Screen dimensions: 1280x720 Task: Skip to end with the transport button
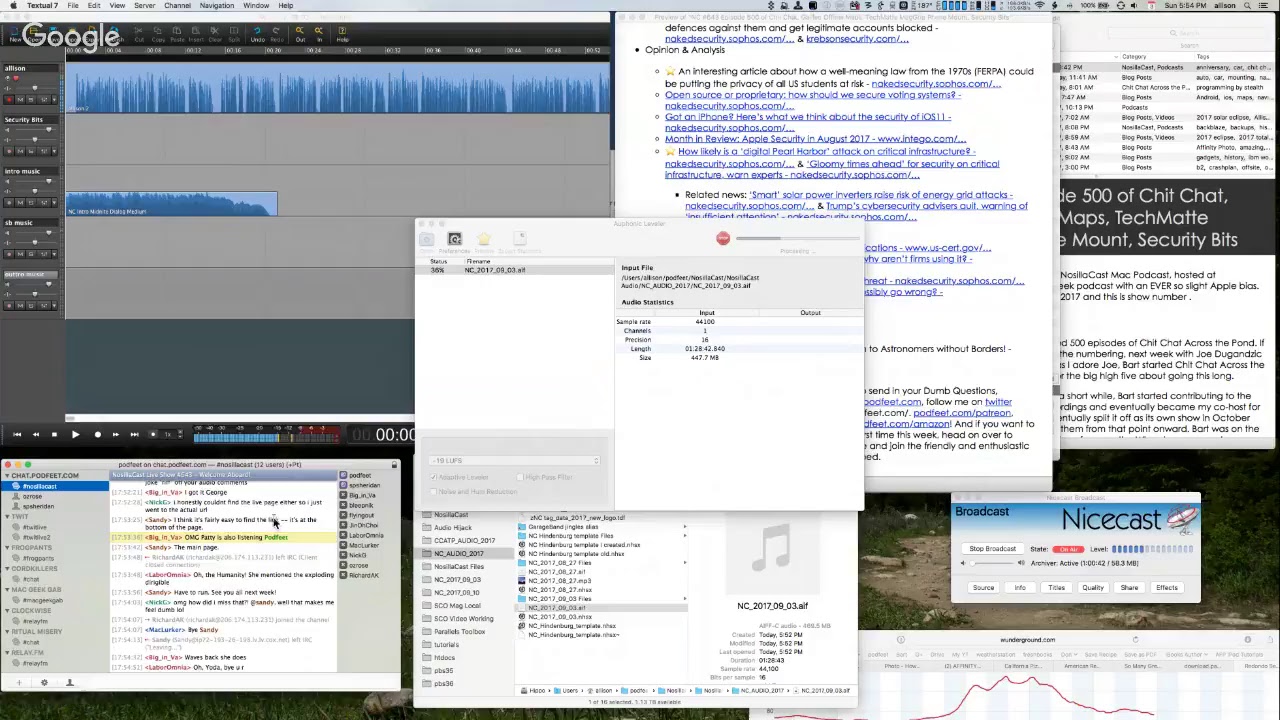(x=134, y=435)
